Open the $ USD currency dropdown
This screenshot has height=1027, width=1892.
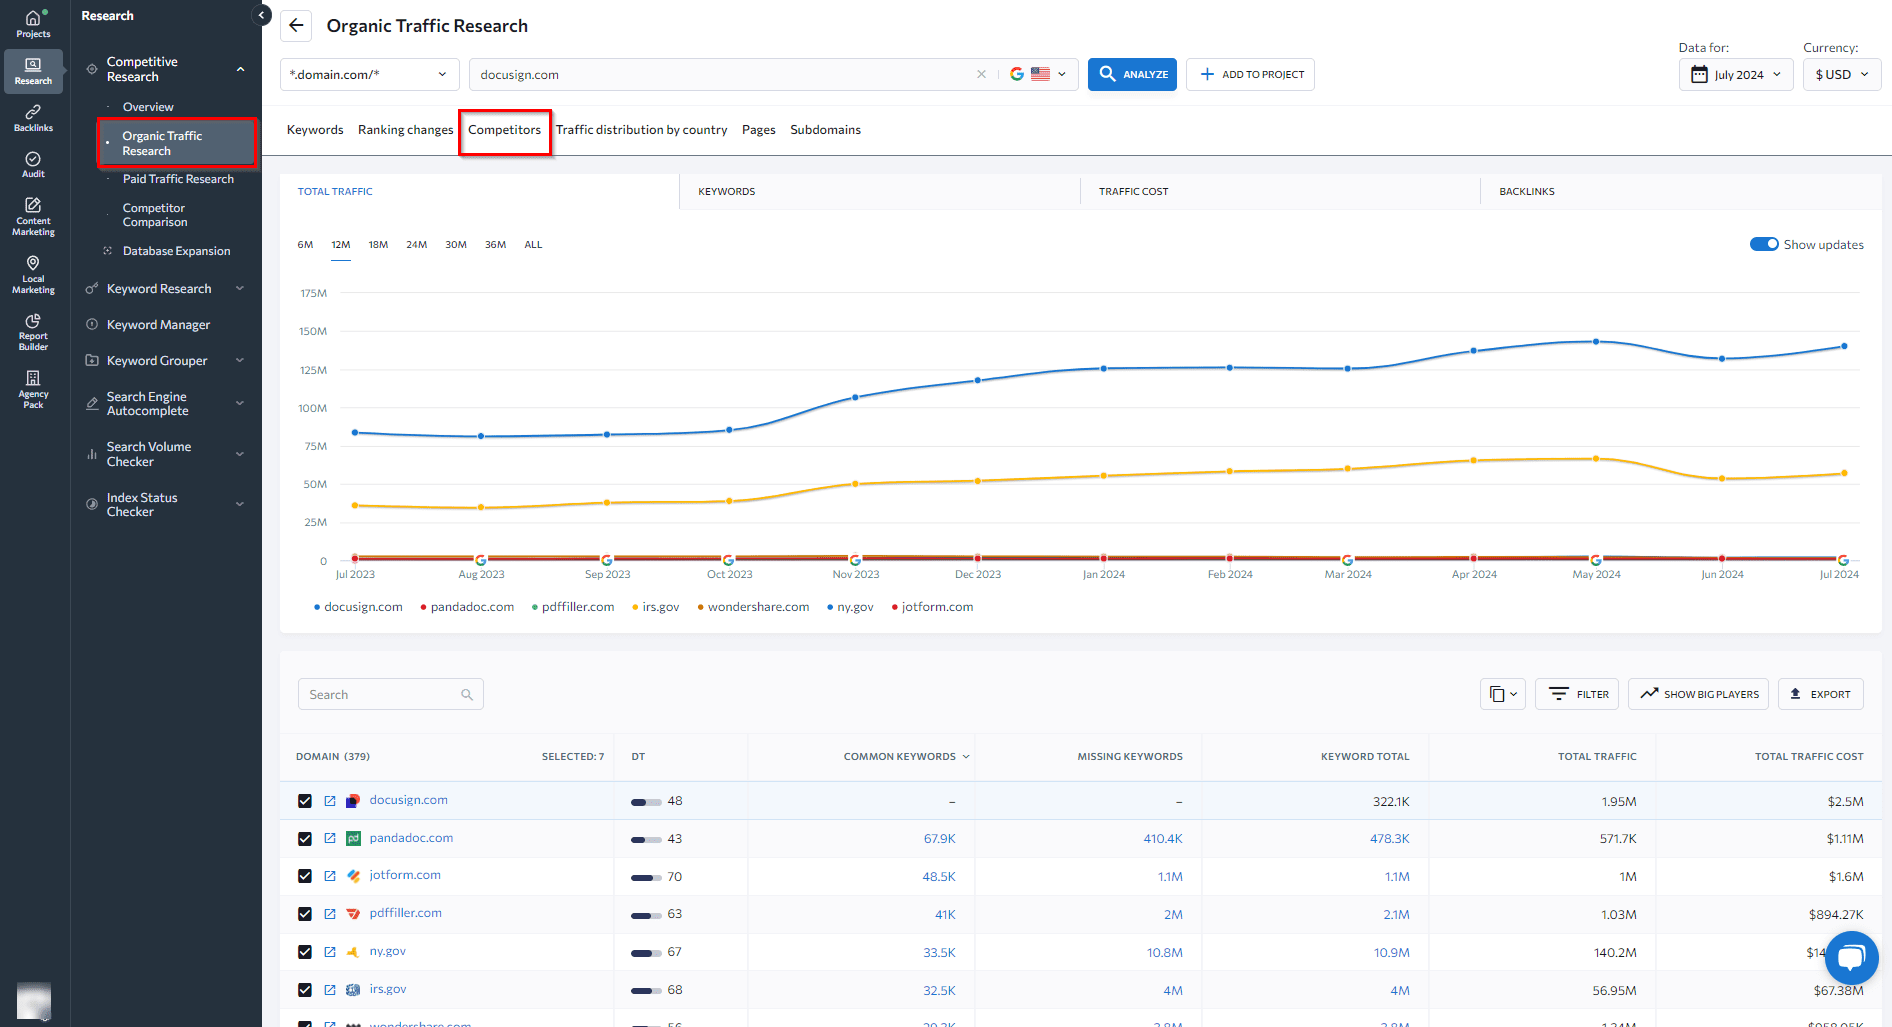(x=1842, y=74)
